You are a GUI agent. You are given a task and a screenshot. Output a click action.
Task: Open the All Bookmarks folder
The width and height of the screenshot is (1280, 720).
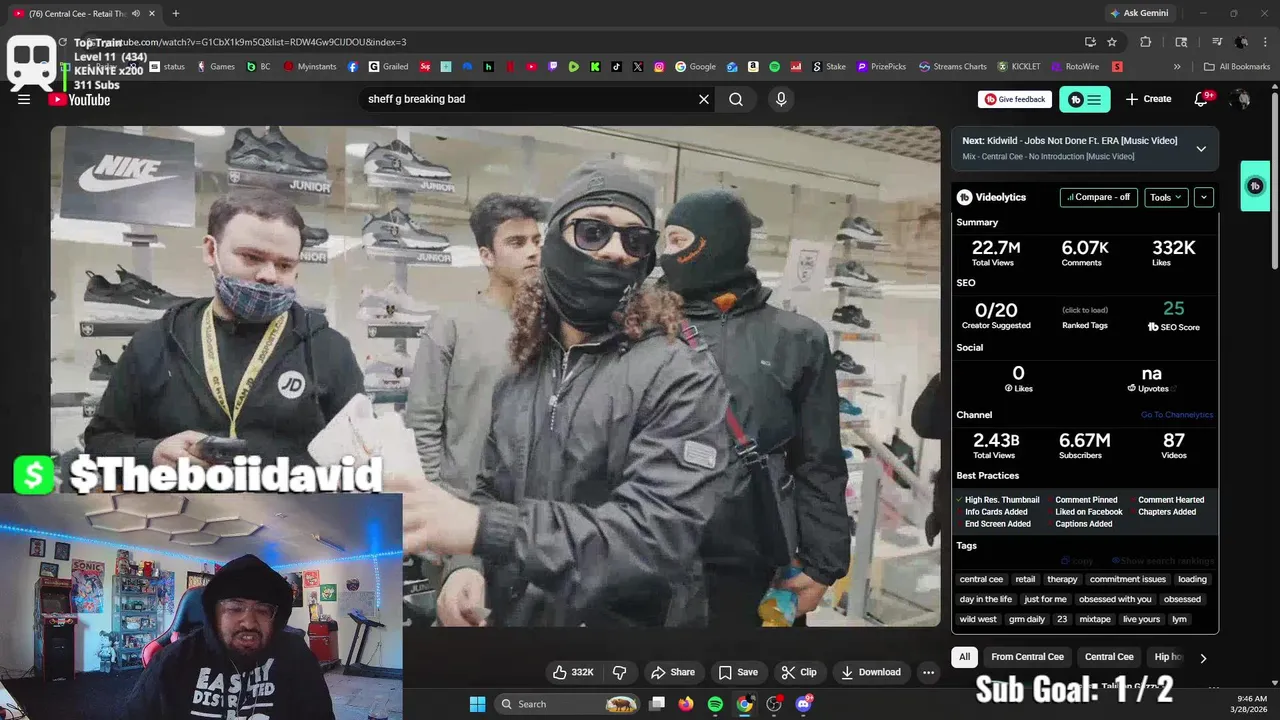(1237, 67)
